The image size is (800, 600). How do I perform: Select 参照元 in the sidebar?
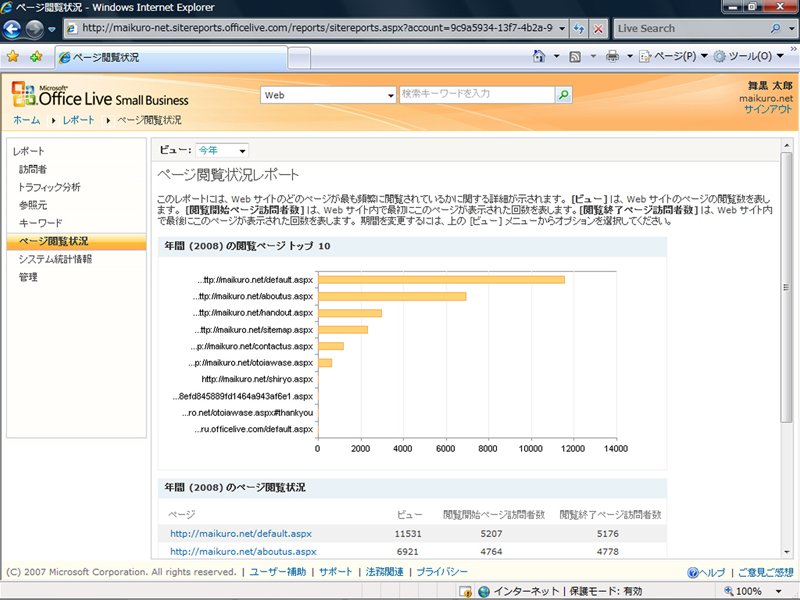(x=33, y=205)
